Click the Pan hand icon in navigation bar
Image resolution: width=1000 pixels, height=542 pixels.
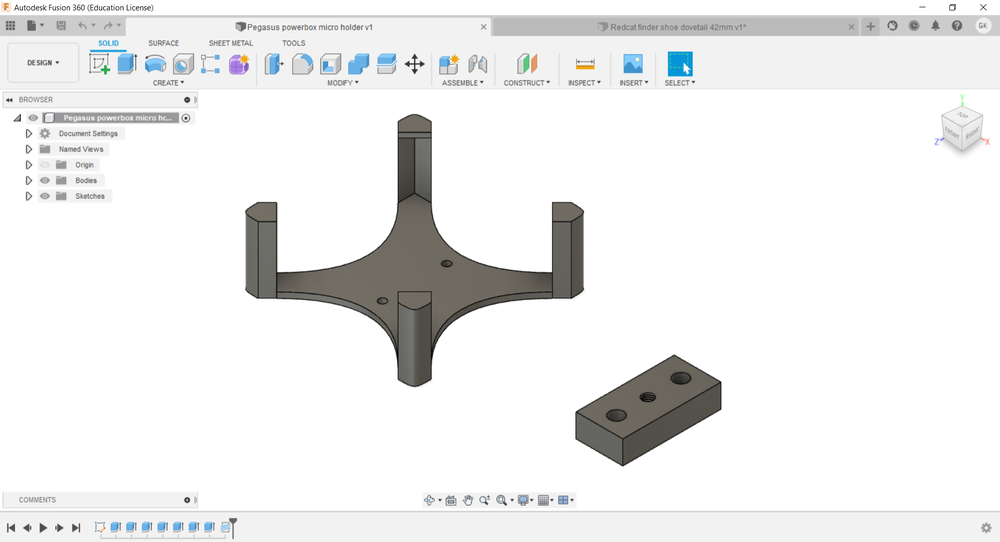click(x=468, y=500)
